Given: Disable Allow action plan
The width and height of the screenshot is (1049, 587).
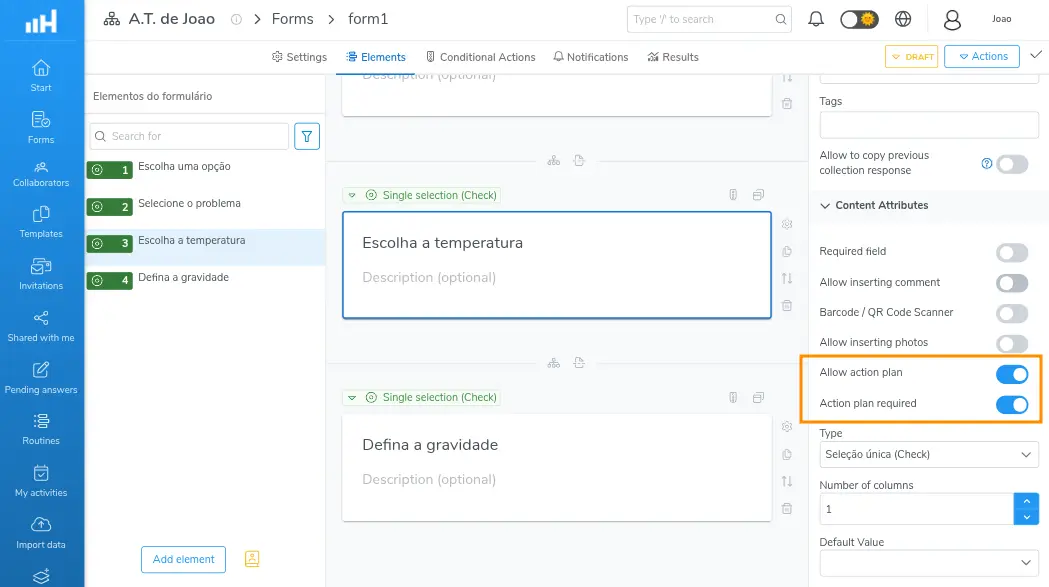Looking at the screenshot, I should click(x=1012, y=374).
